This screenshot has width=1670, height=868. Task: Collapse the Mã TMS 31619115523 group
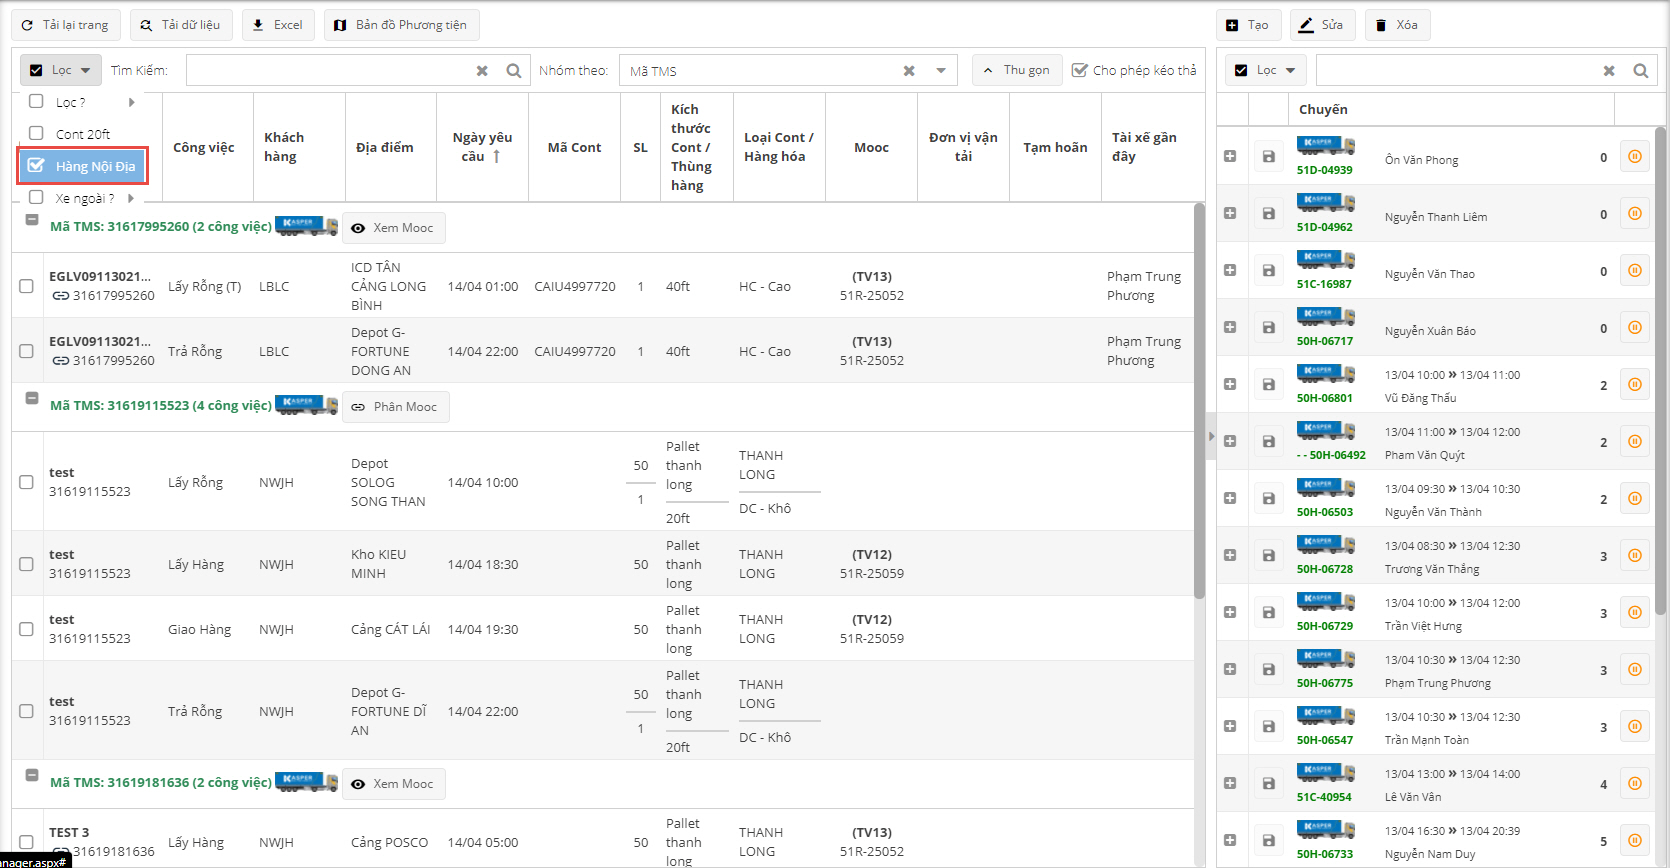pyautogui.click(x=32, y=399)
